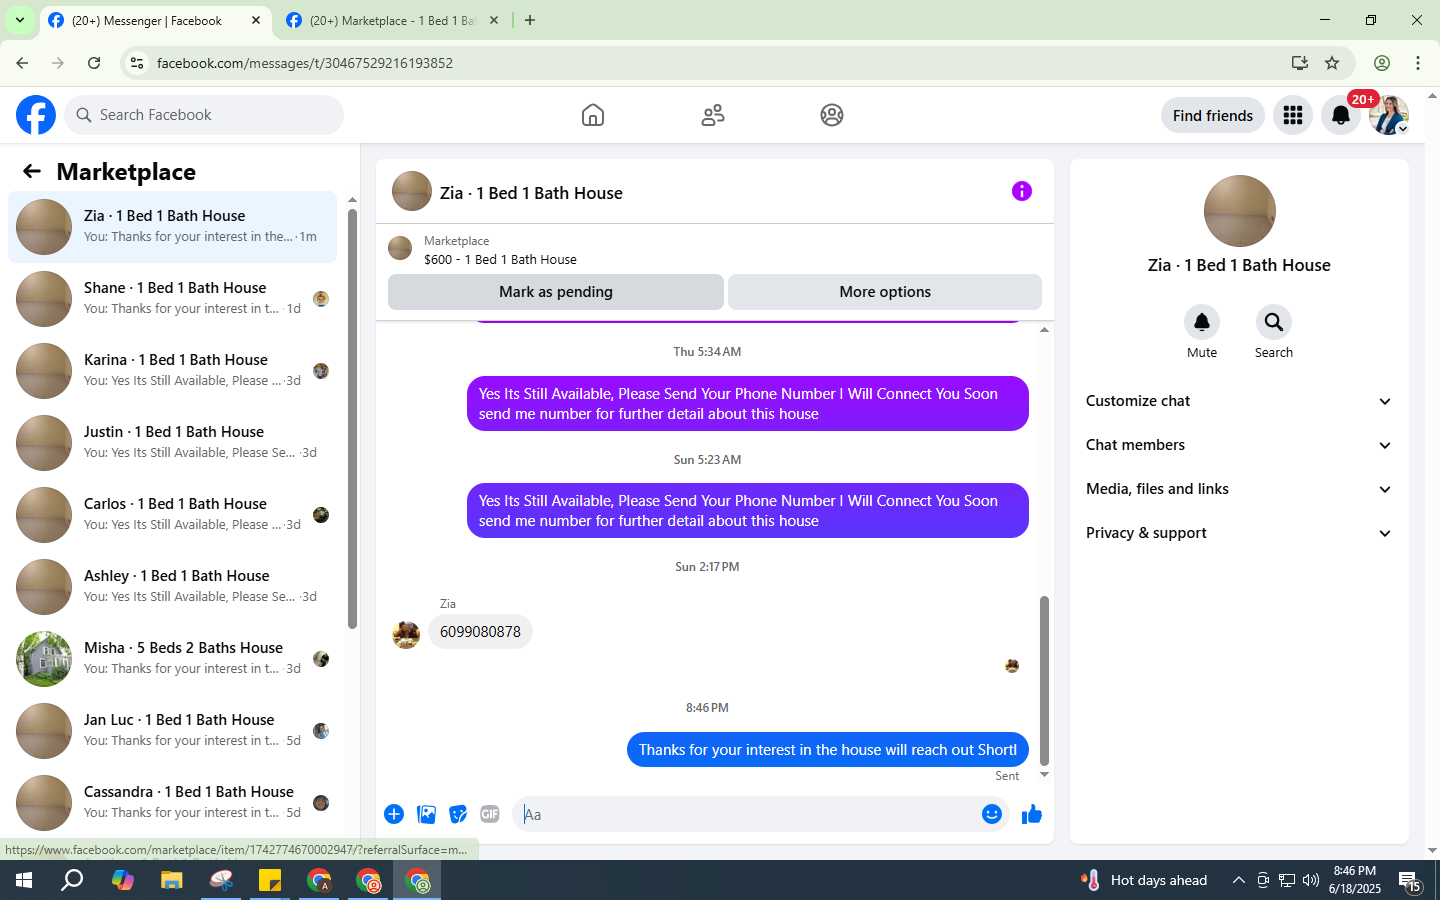Close the Marketplace browser tab
The width and height of the screenshot is (1440, 900).
click(x=493, y=20)
